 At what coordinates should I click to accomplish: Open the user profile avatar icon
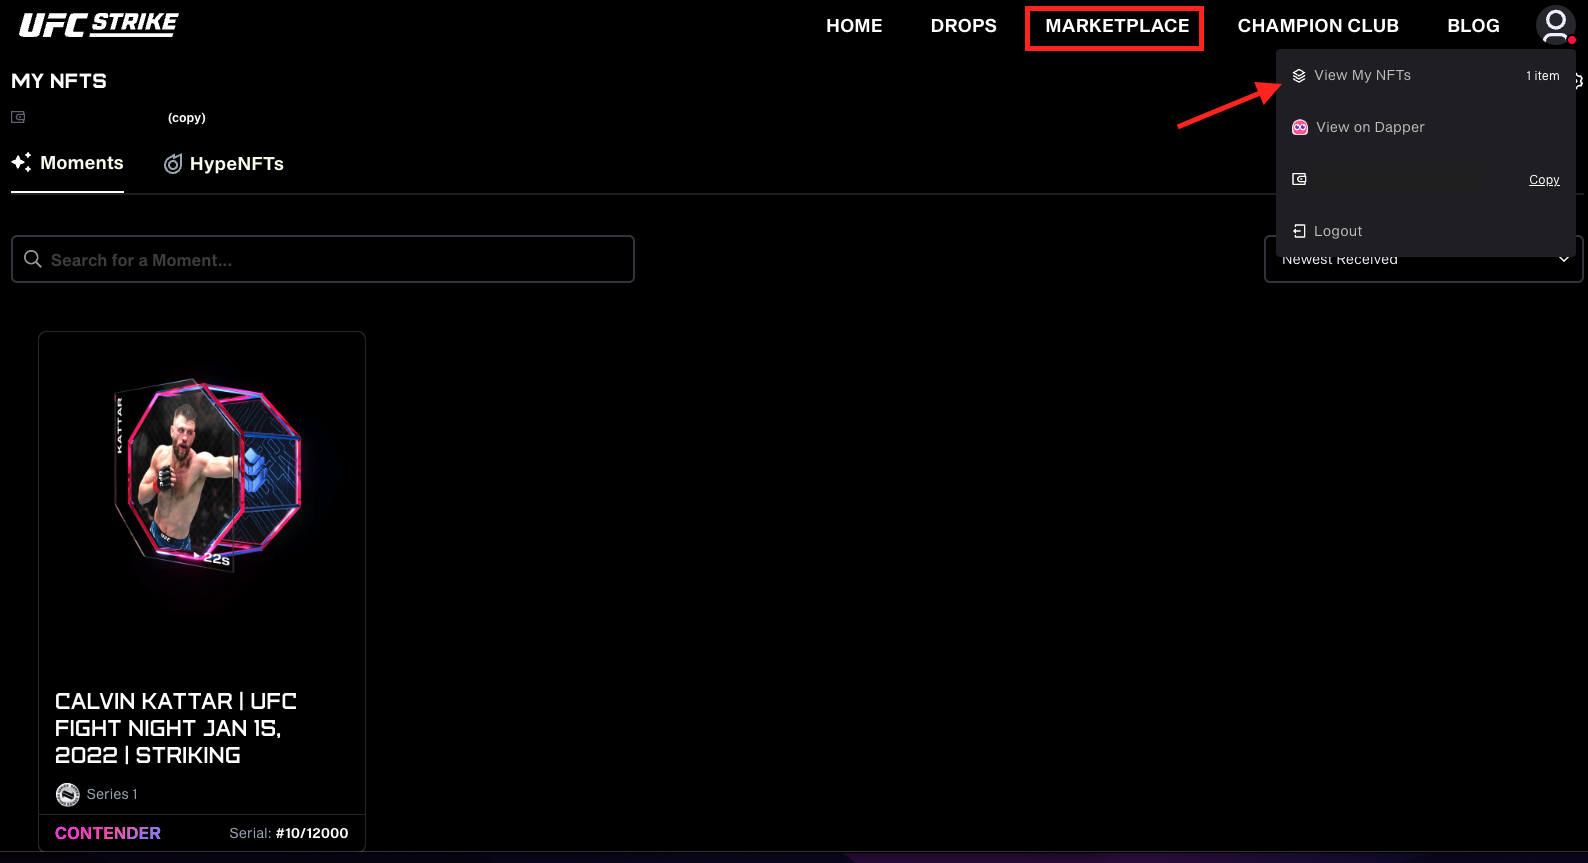click(x=1555, y=26)
